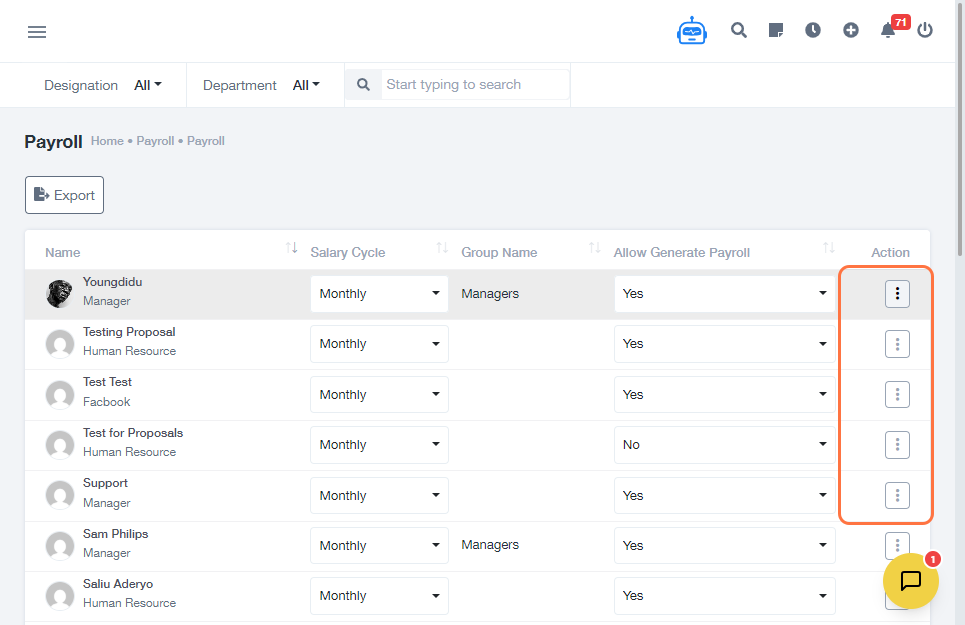Change Allow Generate Payroll for Test for Proposals
This screenshot has width=965, height=625.
pyautogui.click(x=724, y=445)
